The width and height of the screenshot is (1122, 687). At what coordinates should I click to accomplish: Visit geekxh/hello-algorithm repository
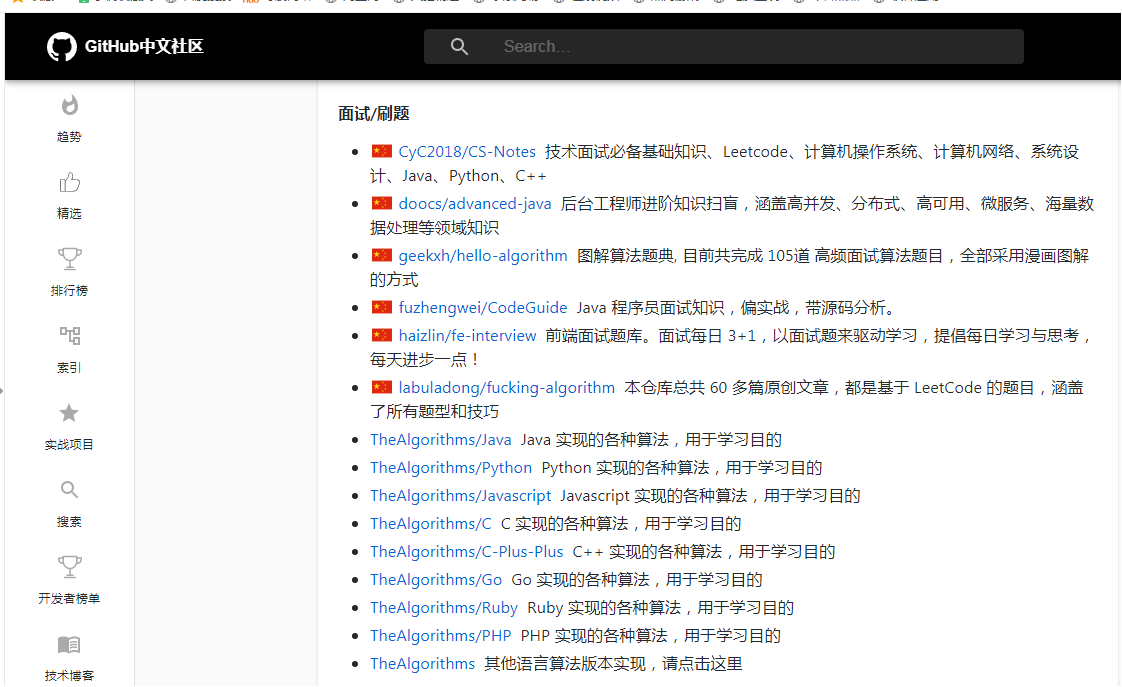pyautogui.click(x=483, y=255)
